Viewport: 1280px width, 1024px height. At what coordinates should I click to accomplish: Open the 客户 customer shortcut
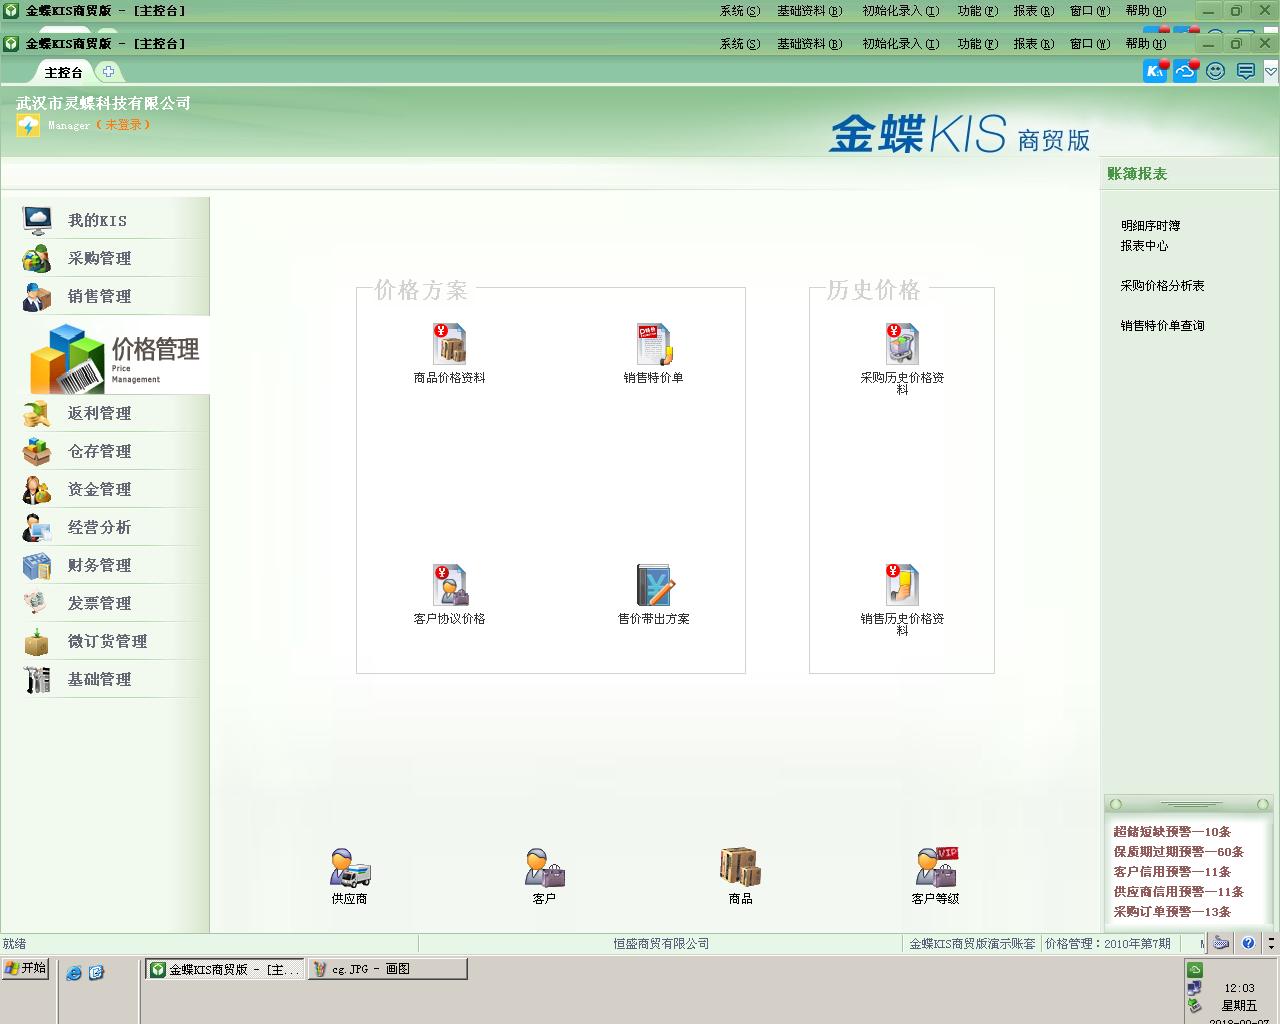coord(545,876)
